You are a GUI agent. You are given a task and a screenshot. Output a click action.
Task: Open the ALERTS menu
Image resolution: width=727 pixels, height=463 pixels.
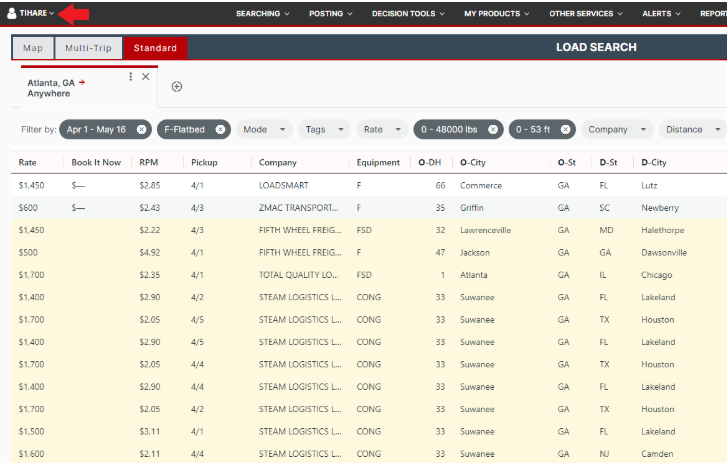[661, 14]
